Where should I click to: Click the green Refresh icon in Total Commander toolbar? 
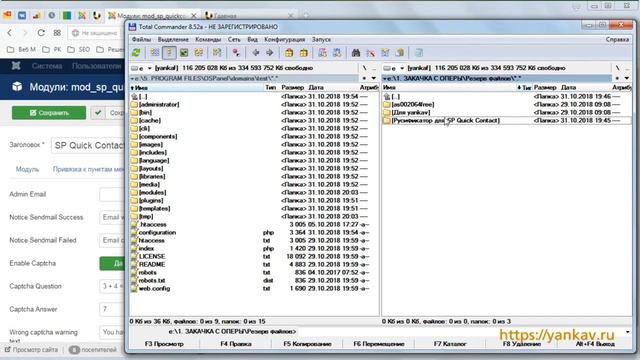[136, 53]
